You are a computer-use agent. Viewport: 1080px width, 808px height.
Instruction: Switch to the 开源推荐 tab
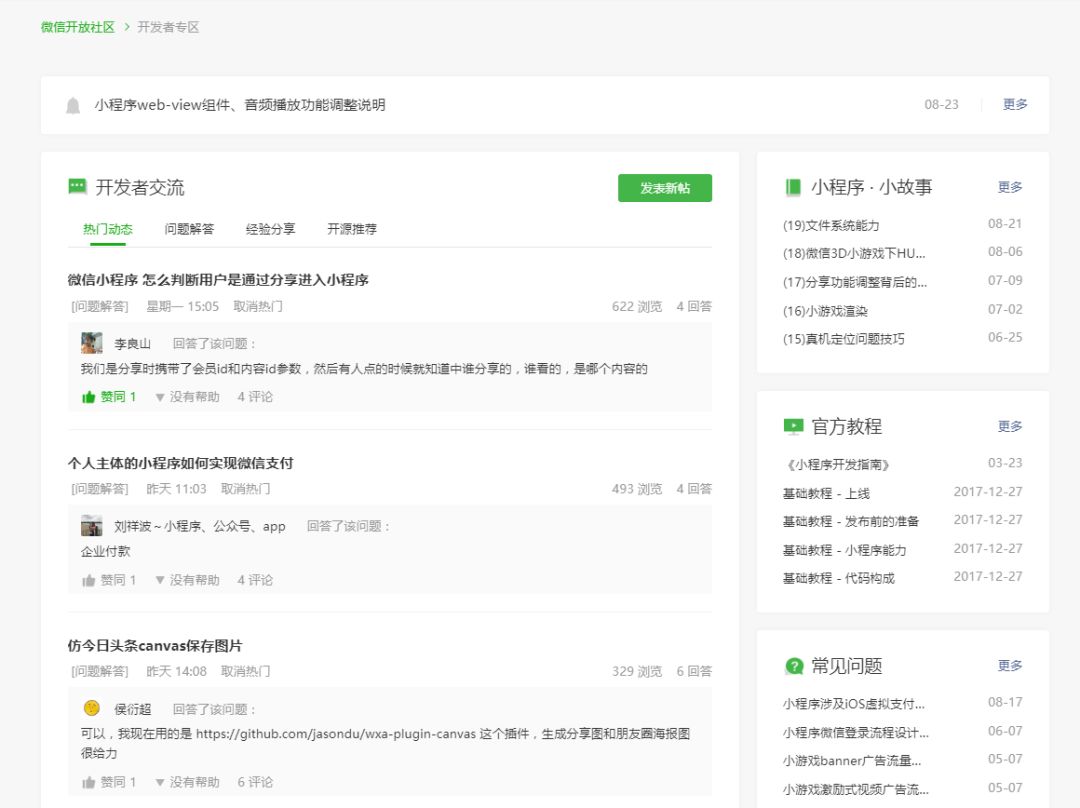click(x=351, y=229)
